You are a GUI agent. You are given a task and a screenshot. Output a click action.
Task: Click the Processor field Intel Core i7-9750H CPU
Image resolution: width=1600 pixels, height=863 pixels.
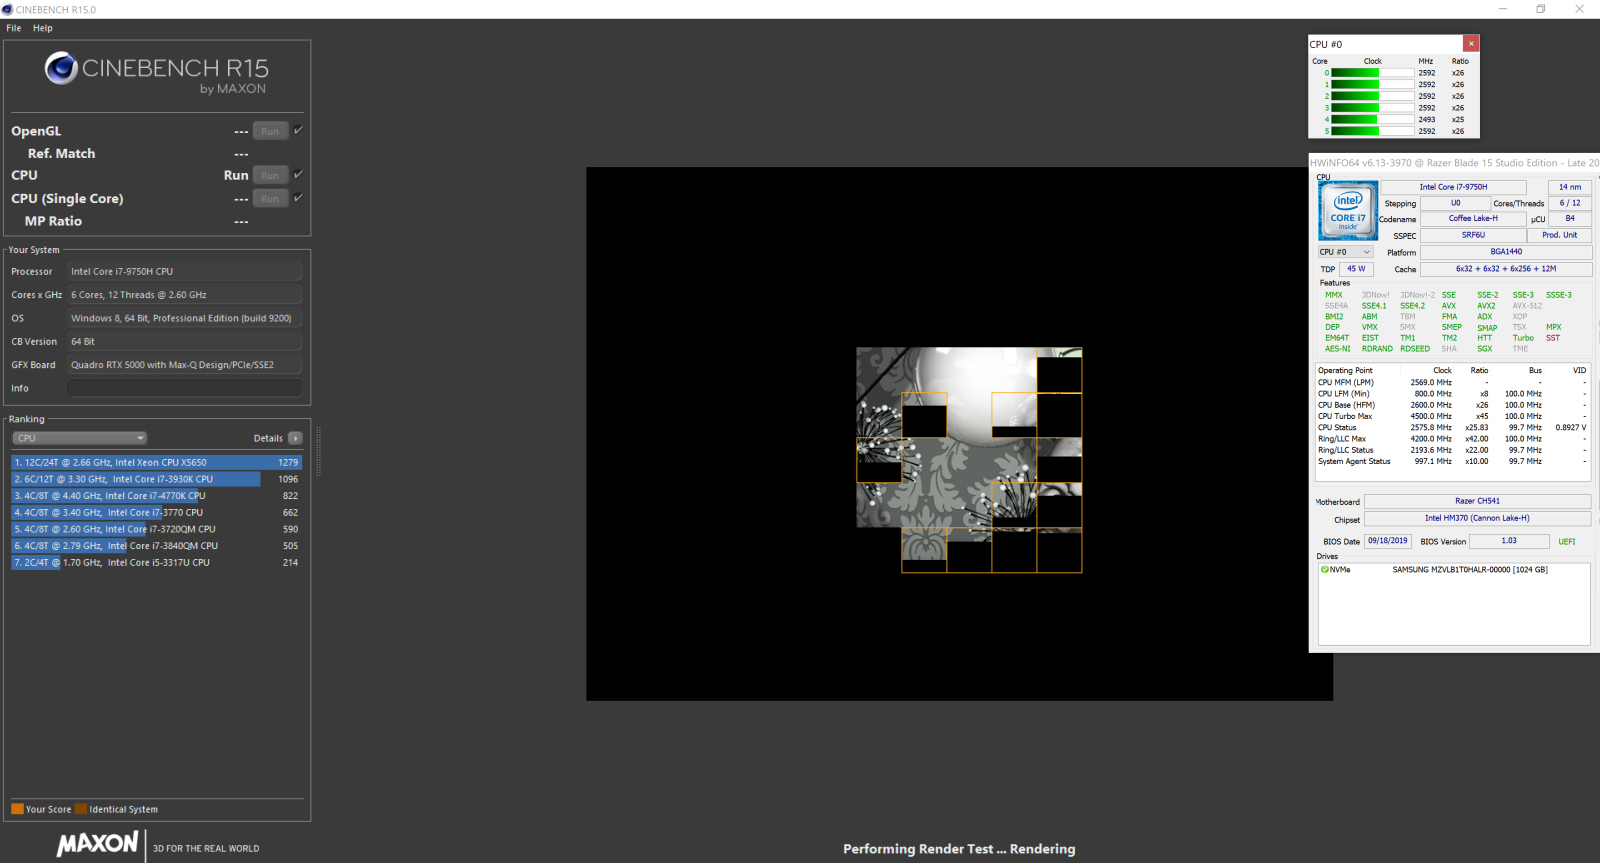click(x=184, y=271)
